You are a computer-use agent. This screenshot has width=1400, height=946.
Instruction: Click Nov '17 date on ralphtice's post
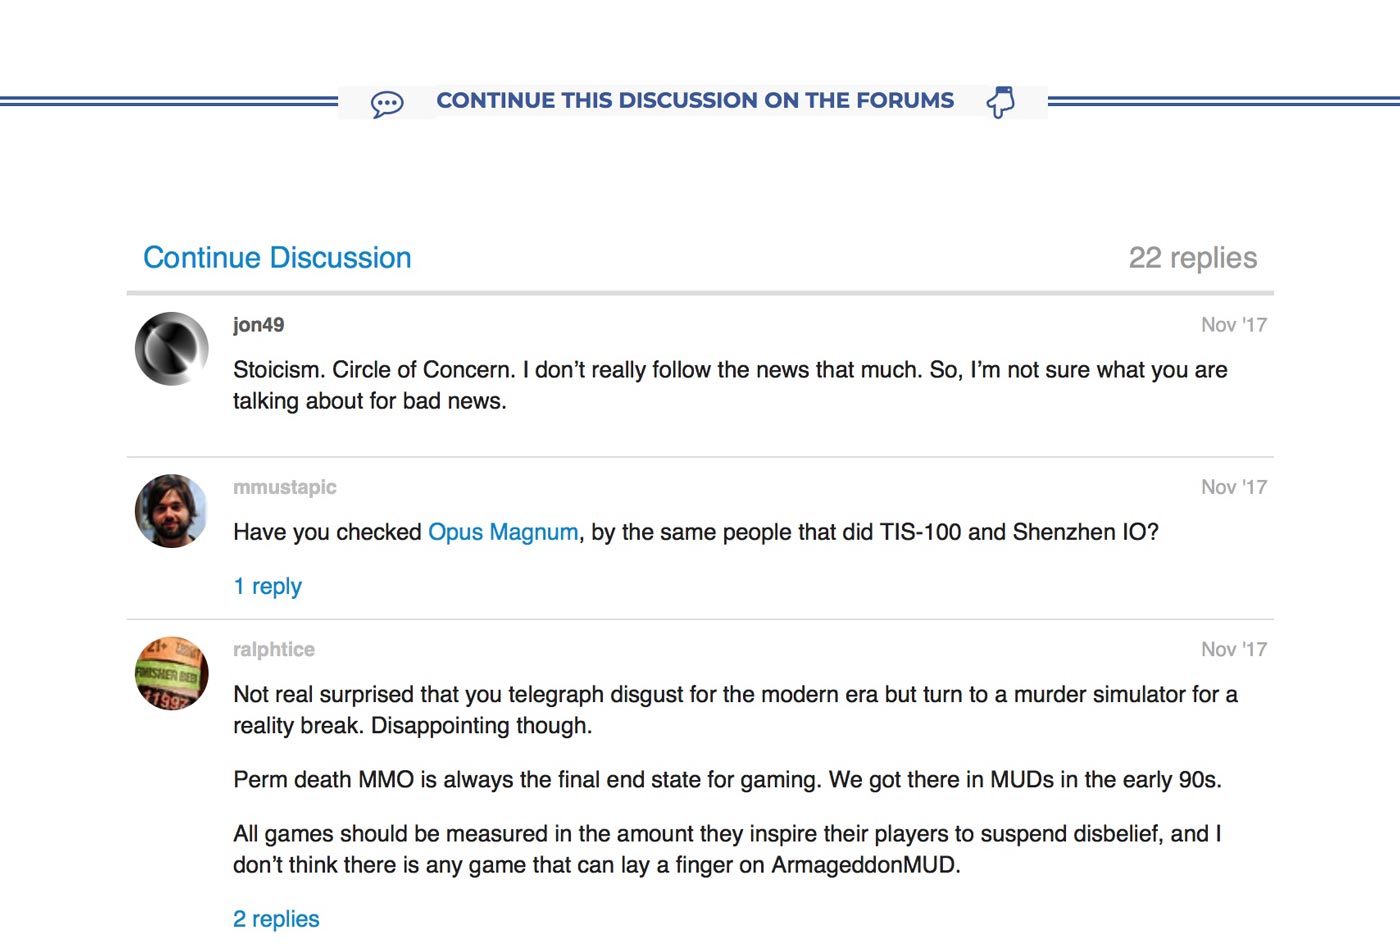(1234, 649)
